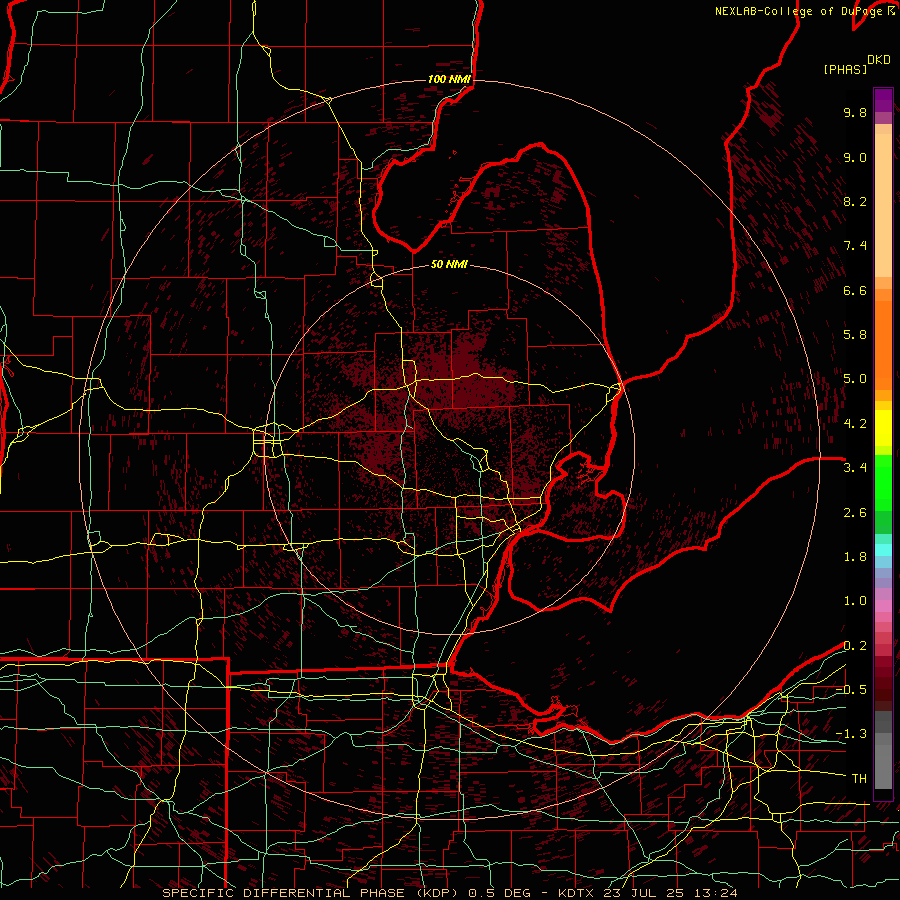Click the 0.2 scale value
This screenshot has height=900, width=900.
pyautogui.click(x=855, y=646)
